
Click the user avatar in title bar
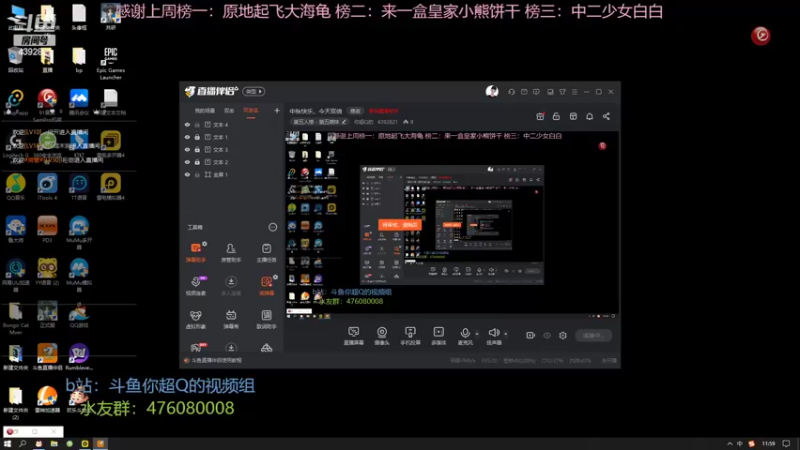492,91
